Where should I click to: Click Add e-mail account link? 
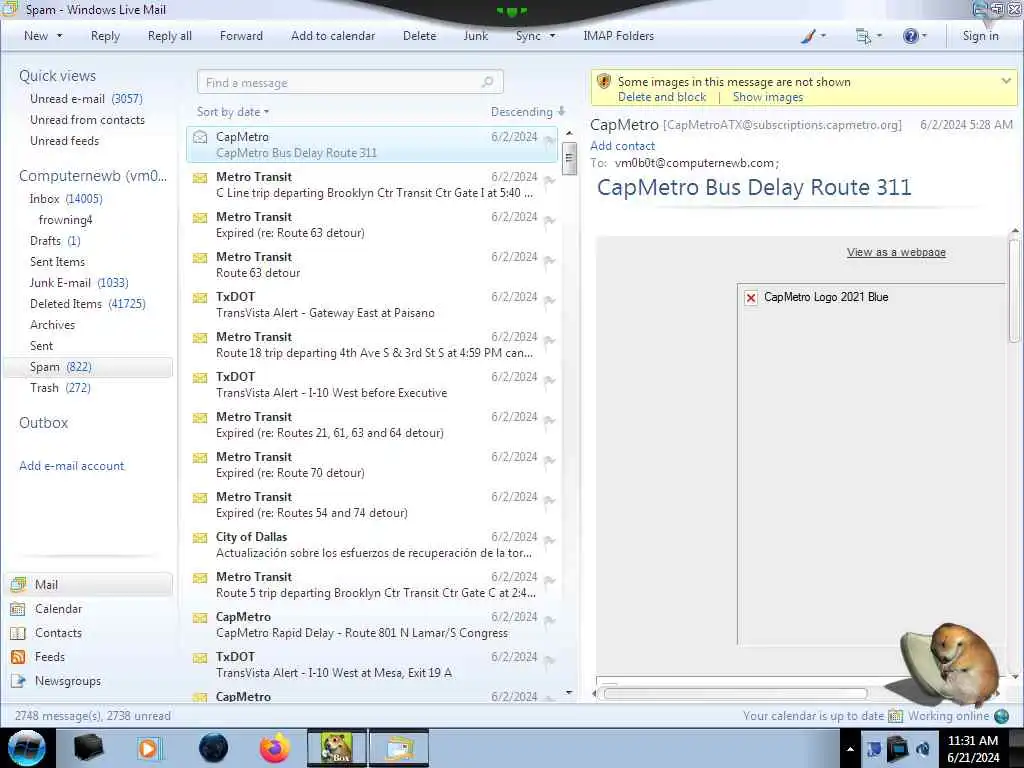coord(72,466)
